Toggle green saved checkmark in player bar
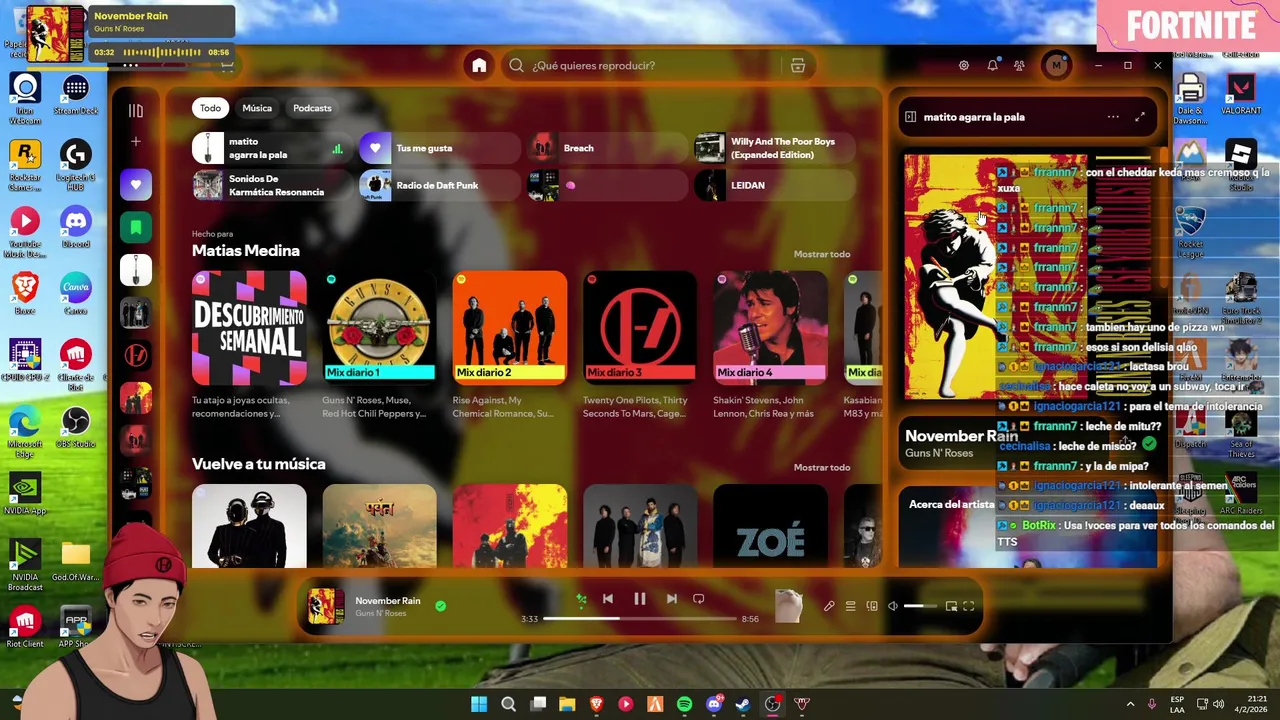The image size is (1280, 720). click(x=440, y=606)
